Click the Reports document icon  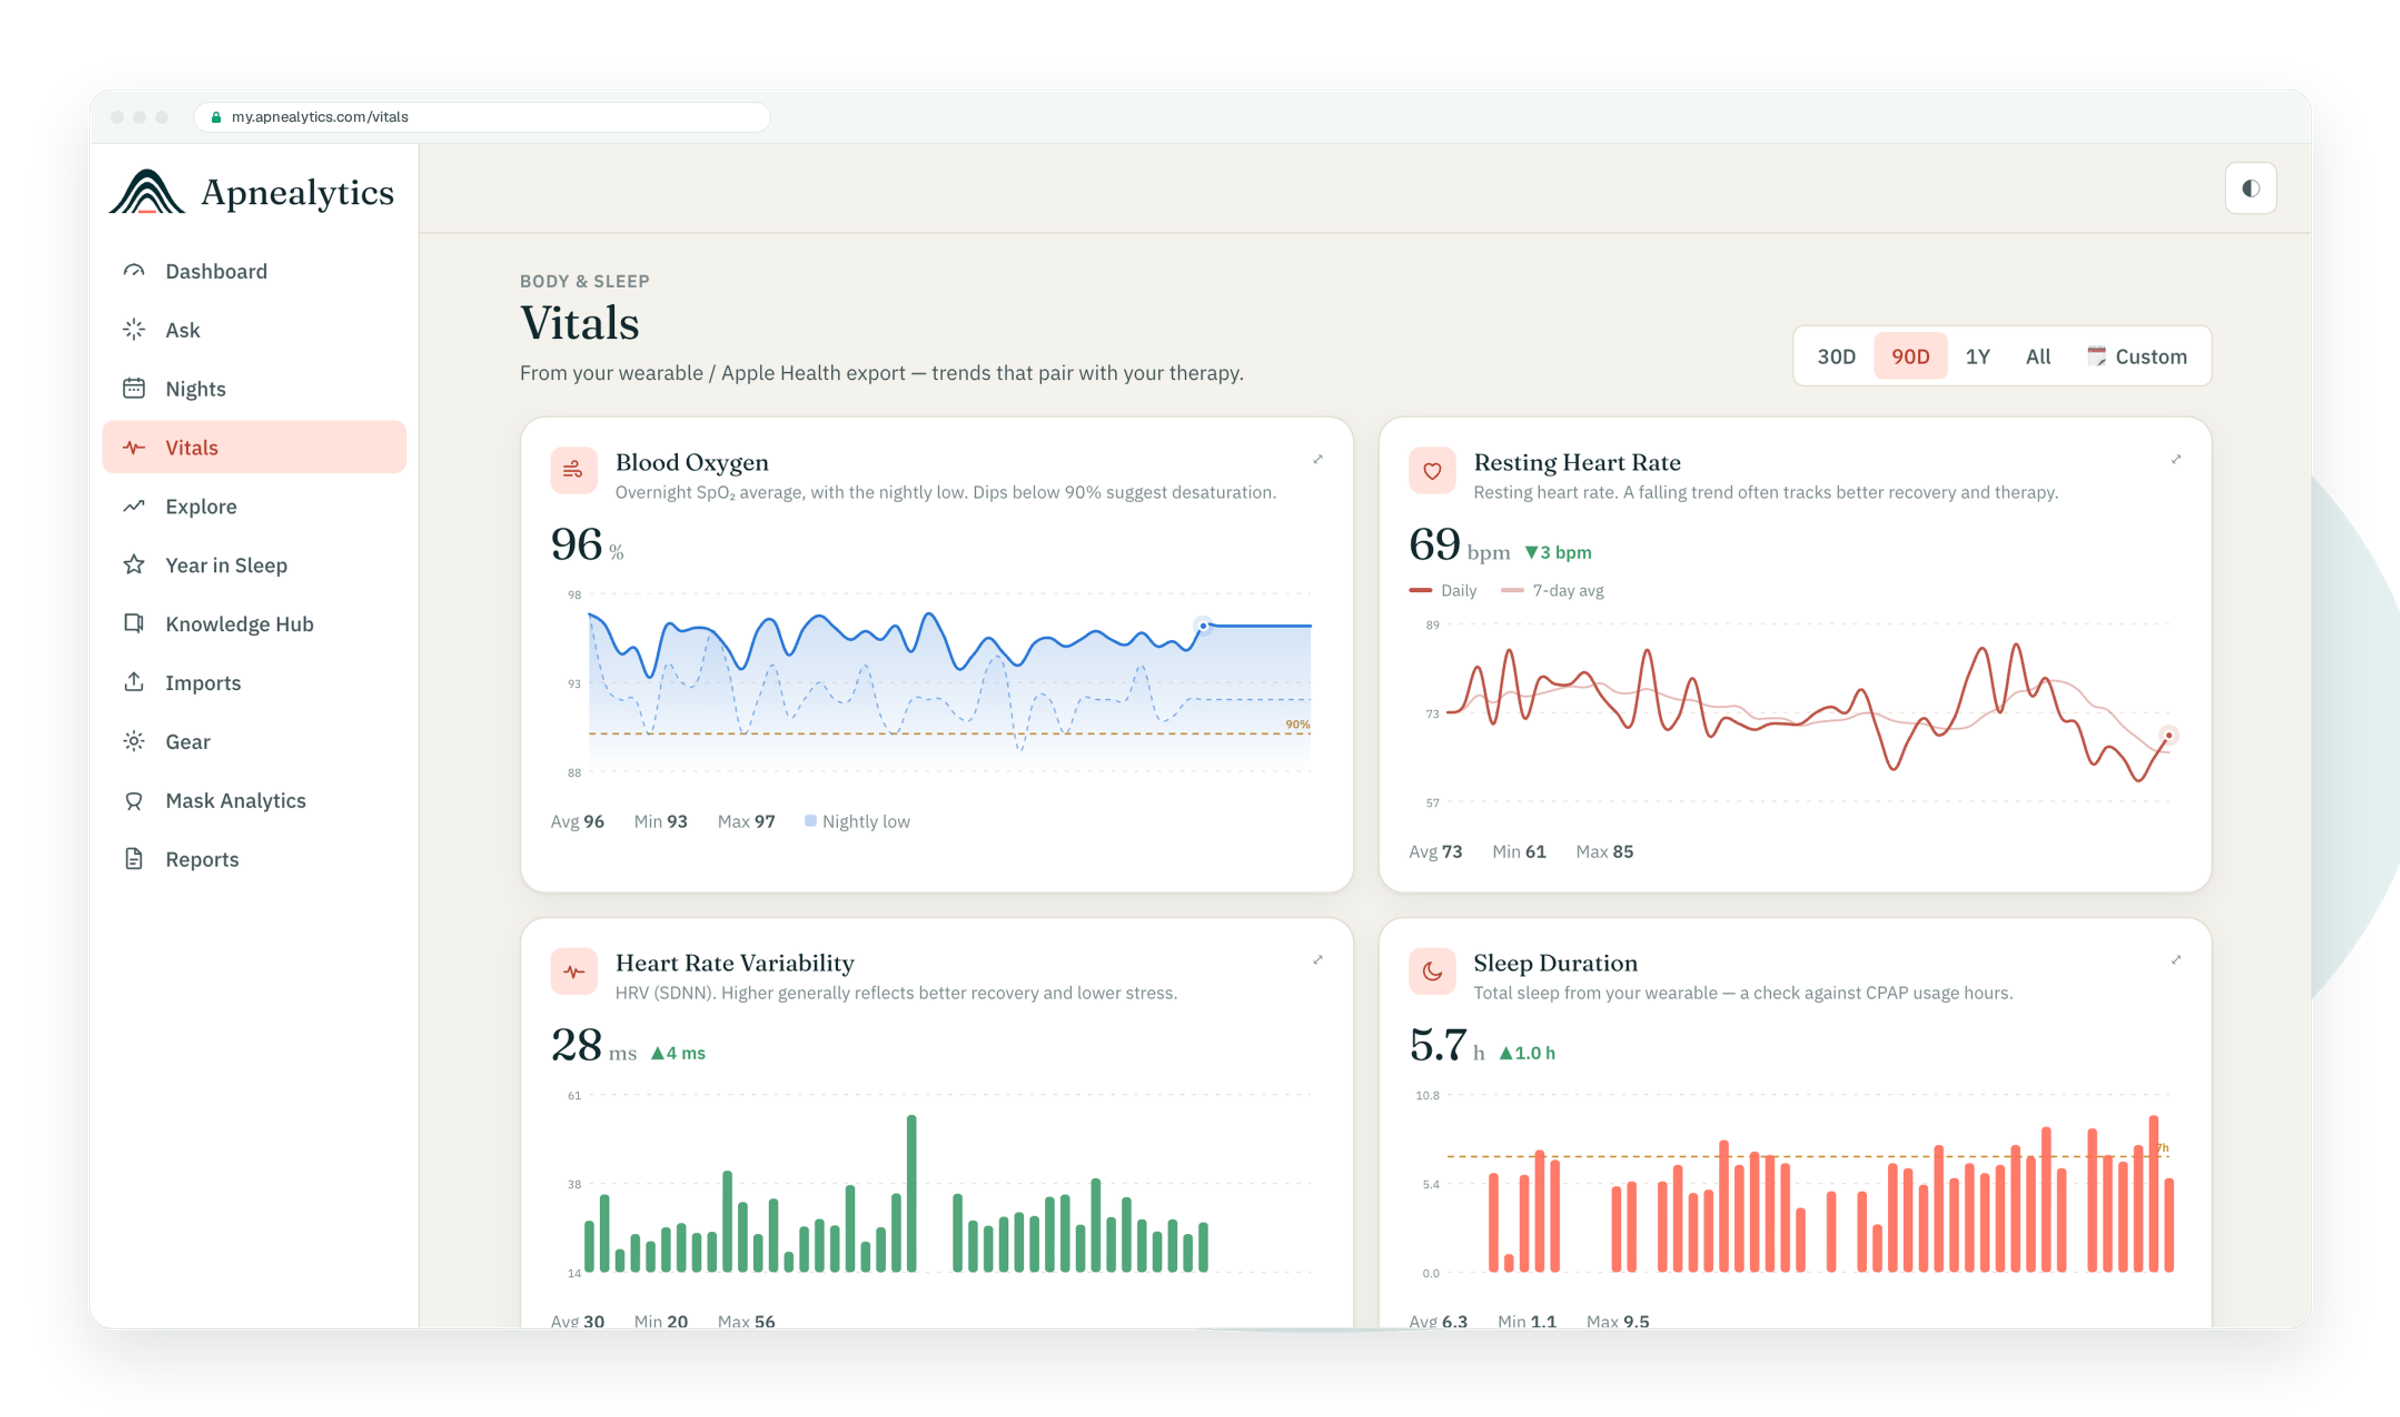[134, 859]
